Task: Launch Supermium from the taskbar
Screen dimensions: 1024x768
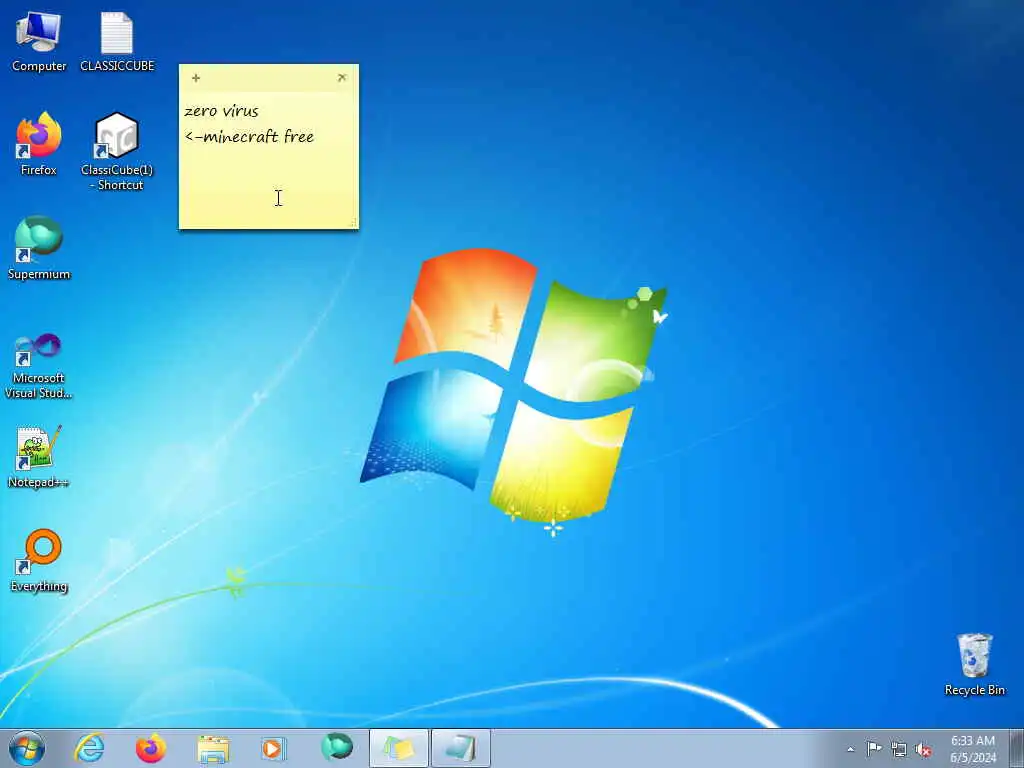Action: (337, 748)
